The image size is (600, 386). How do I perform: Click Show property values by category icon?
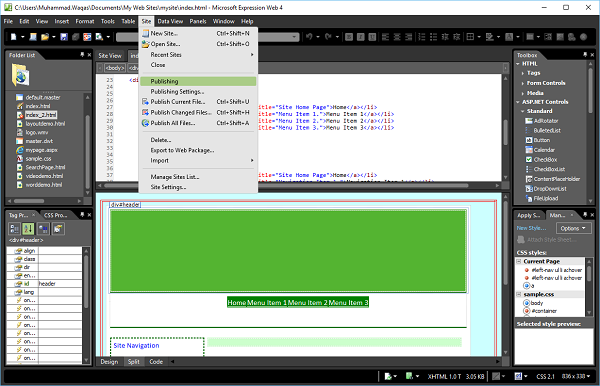[14, 229]
